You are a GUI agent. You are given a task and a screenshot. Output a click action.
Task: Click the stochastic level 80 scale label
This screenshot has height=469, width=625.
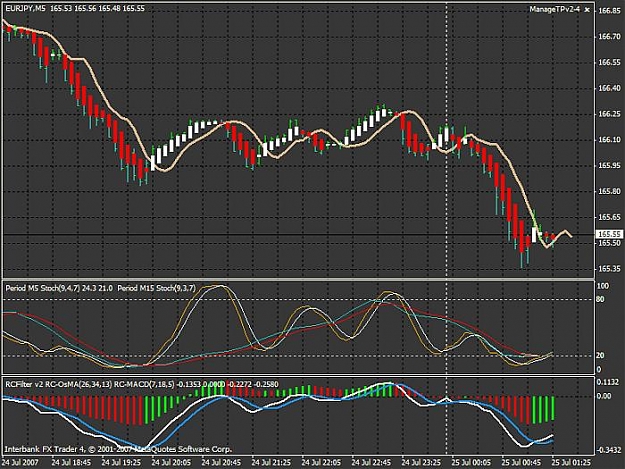(601, 299)
